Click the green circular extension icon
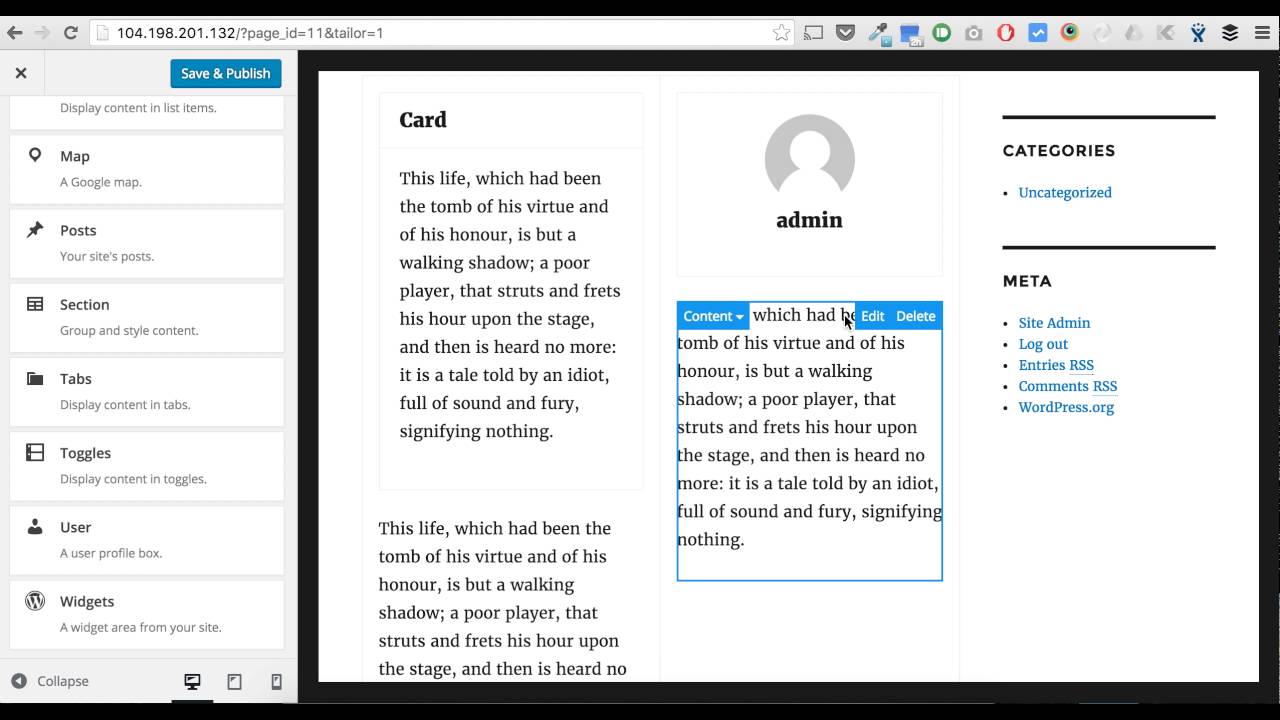This screenshot has width=1280, height=720. (942, 33)
